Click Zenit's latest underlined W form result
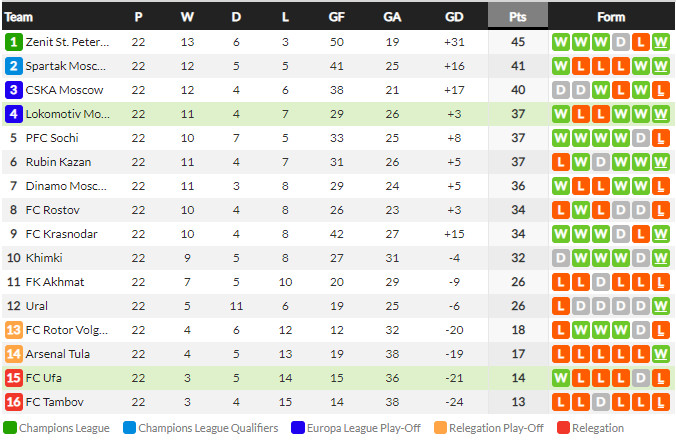Screen dimensions: 676x447 tap(661, 42)
